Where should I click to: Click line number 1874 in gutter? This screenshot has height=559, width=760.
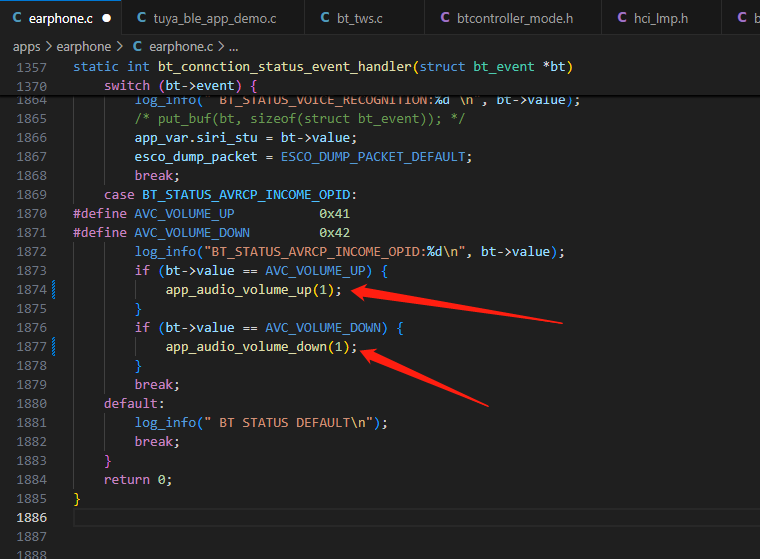click(32, 290)
